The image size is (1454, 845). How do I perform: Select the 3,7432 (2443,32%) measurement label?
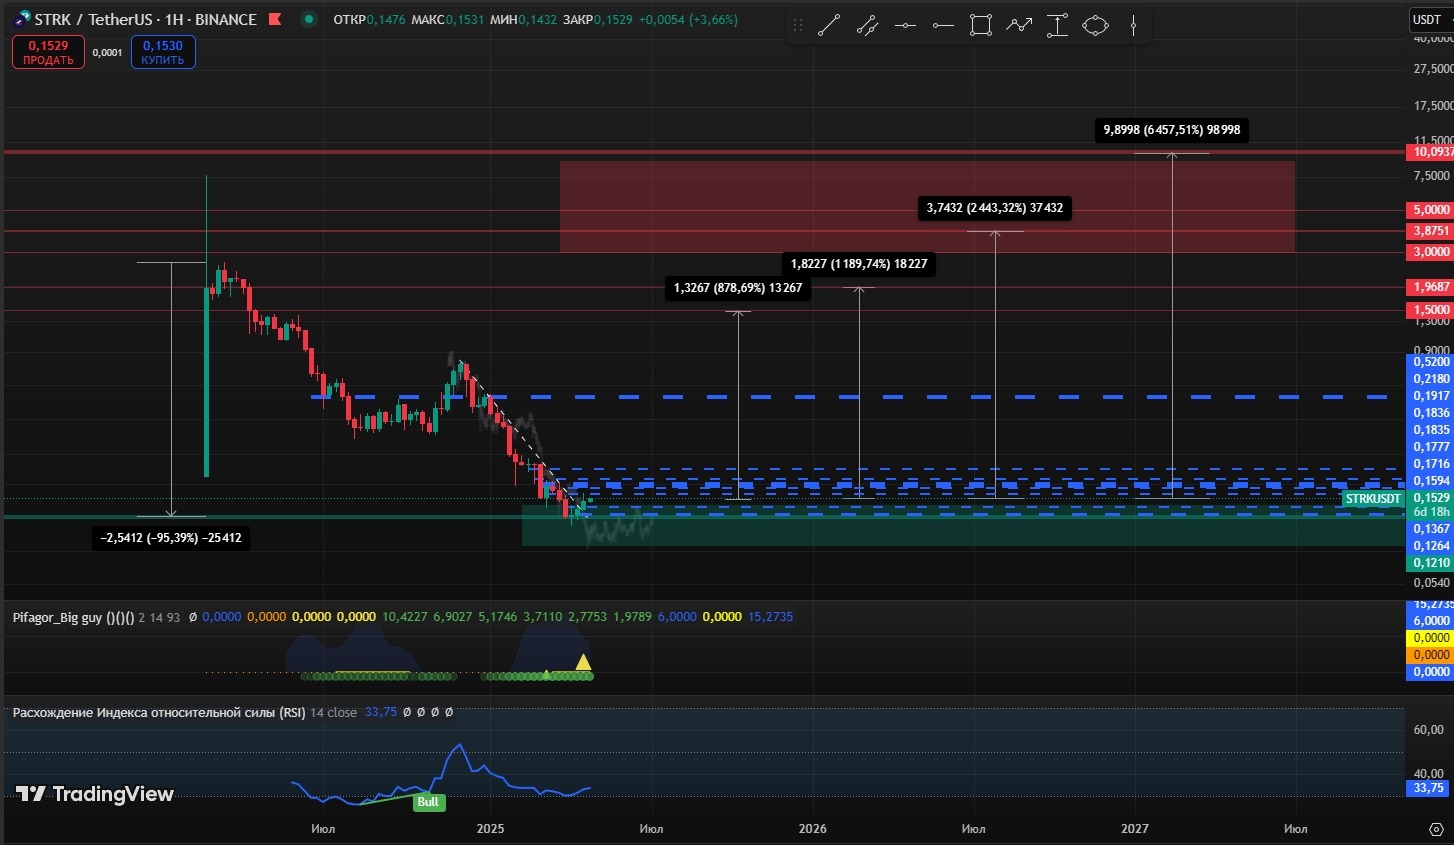[995, 208]
